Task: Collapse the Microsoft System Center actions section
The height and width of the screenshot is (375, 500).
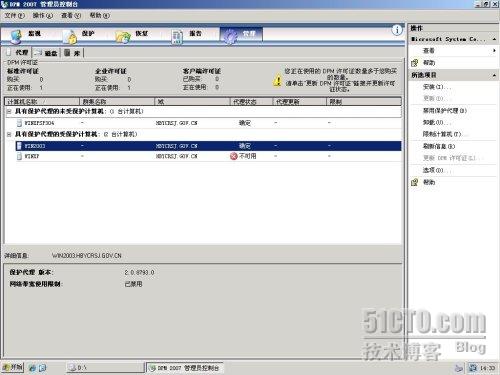Action: pos(494,39)
